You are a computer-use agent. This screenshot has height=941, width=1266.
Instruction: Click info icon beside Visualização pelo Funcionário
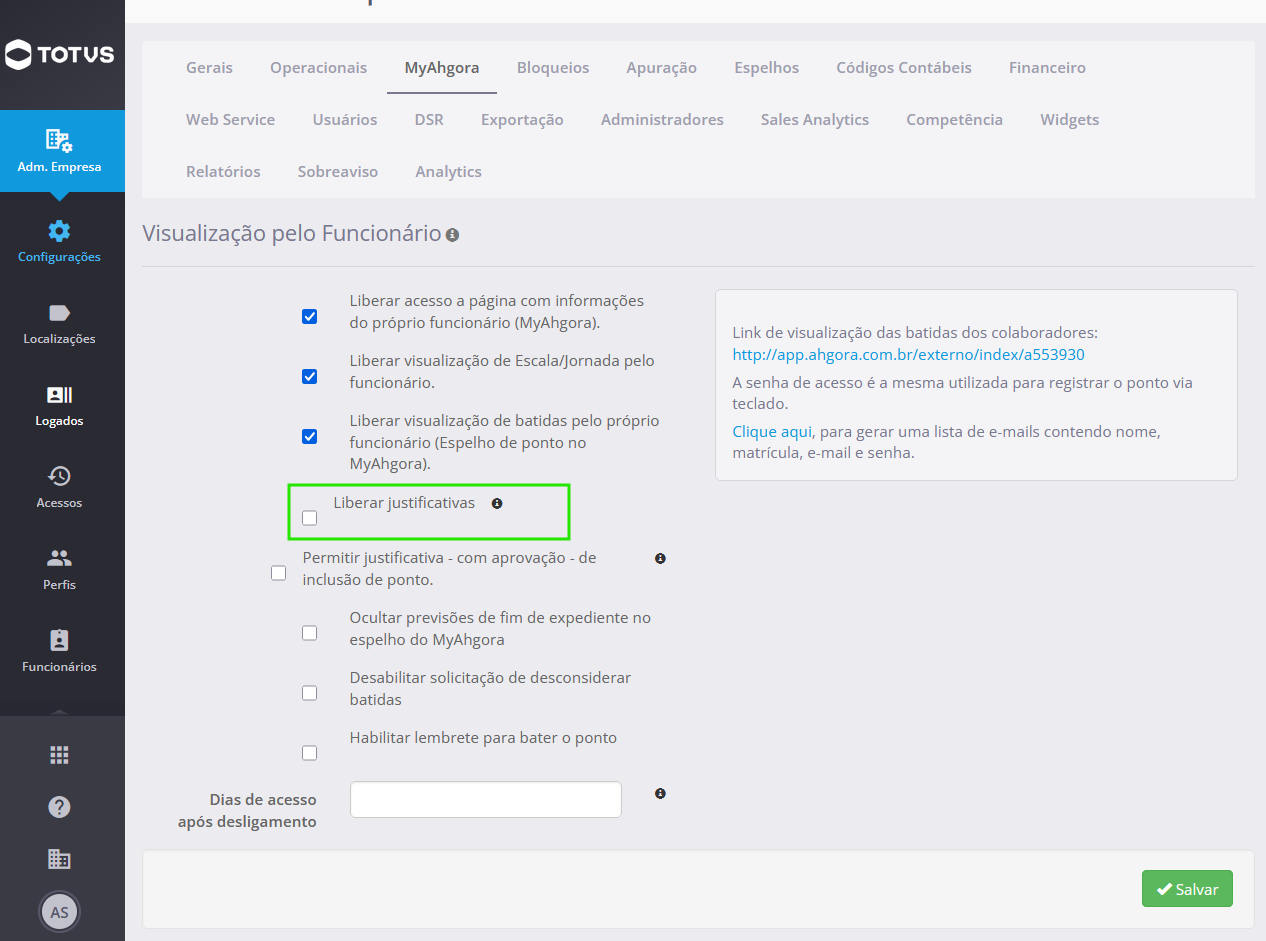pos(452,235)
